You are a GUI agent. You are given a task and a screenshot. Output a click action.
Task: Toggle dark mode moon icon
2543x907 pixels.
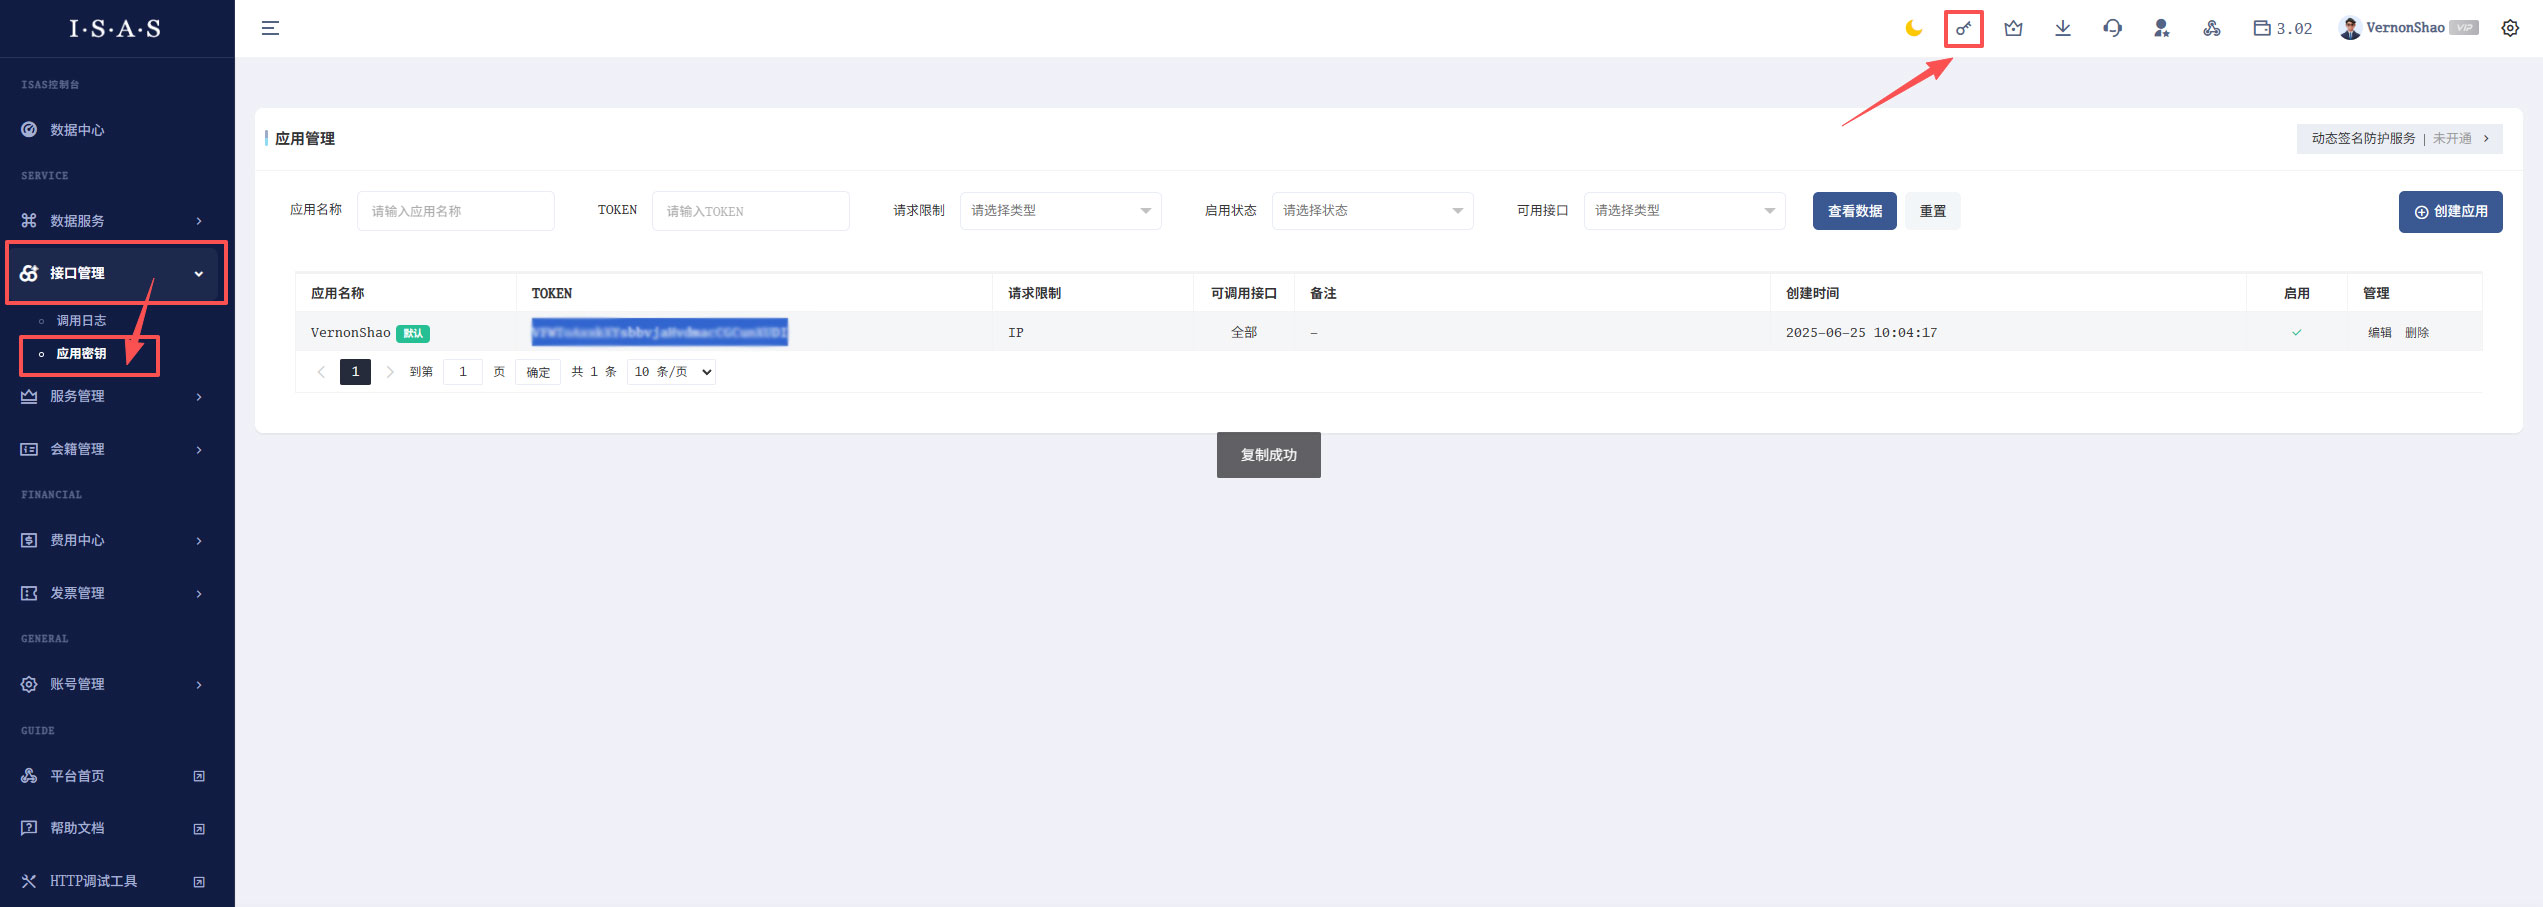tap(1913, 28)
